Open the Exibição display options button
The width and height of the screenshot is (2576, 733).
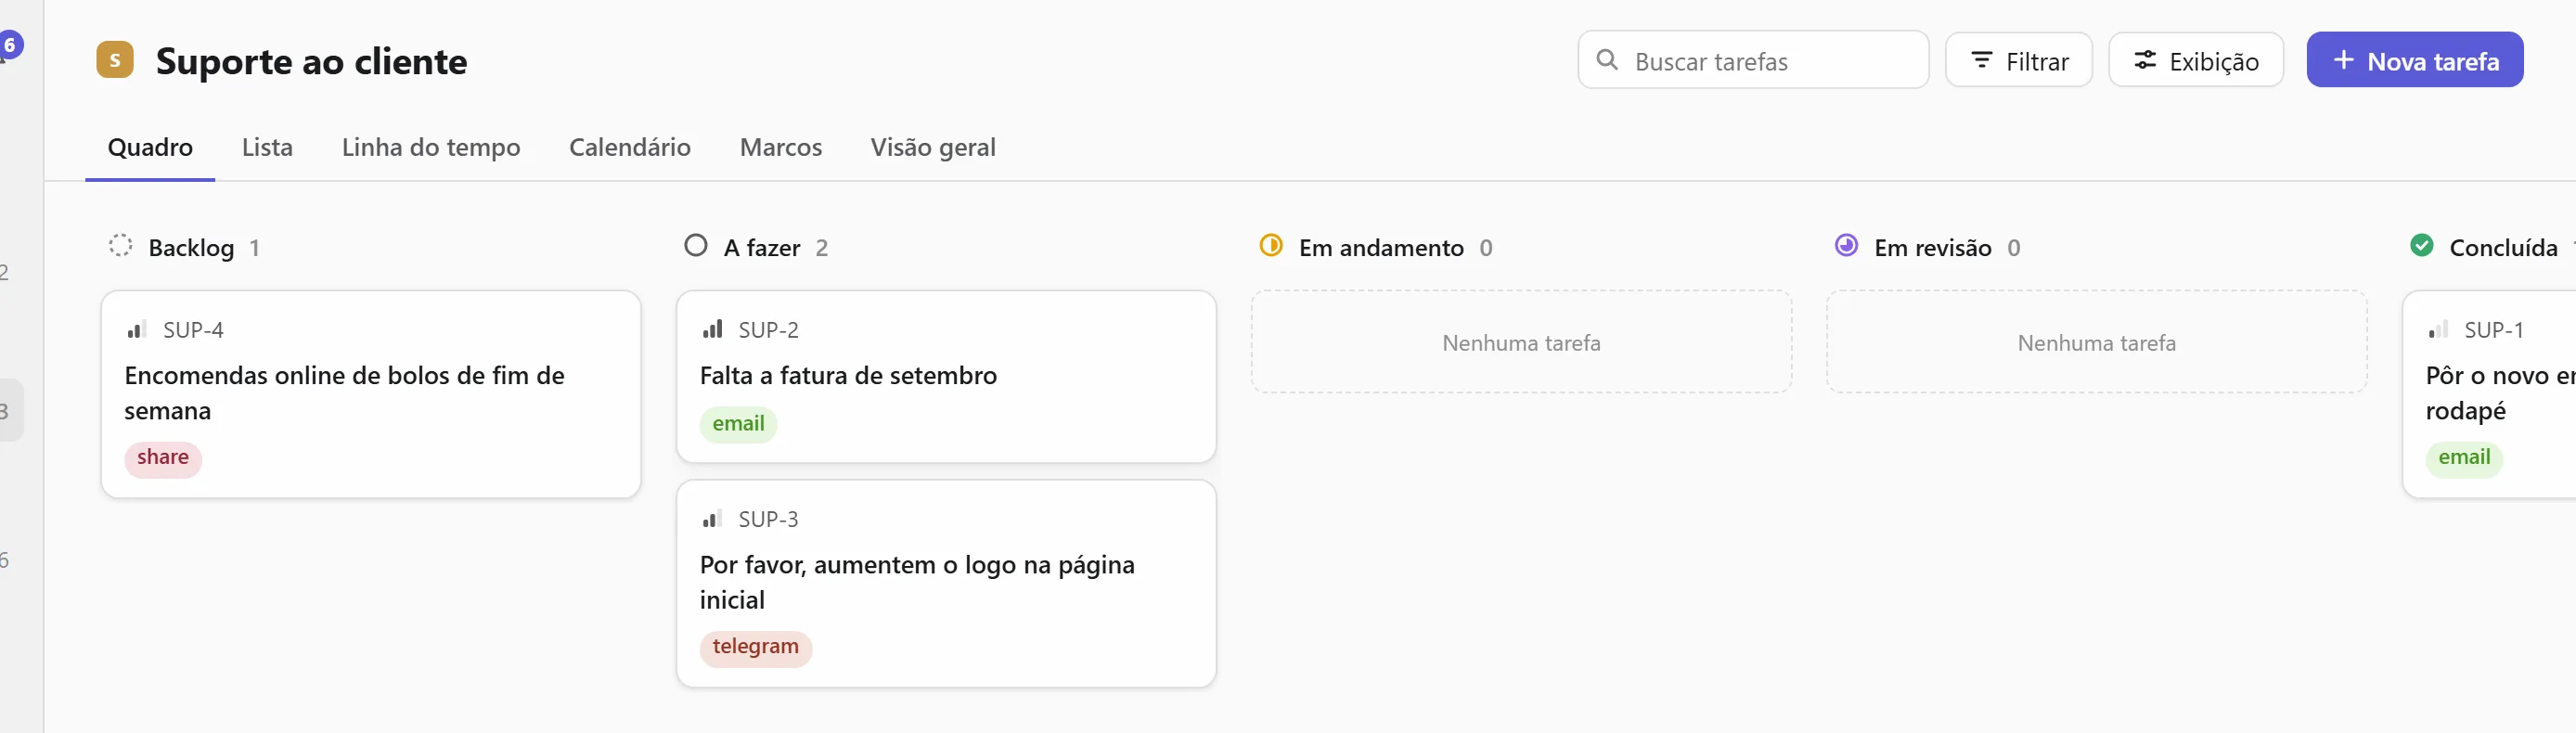point(2196,60)
